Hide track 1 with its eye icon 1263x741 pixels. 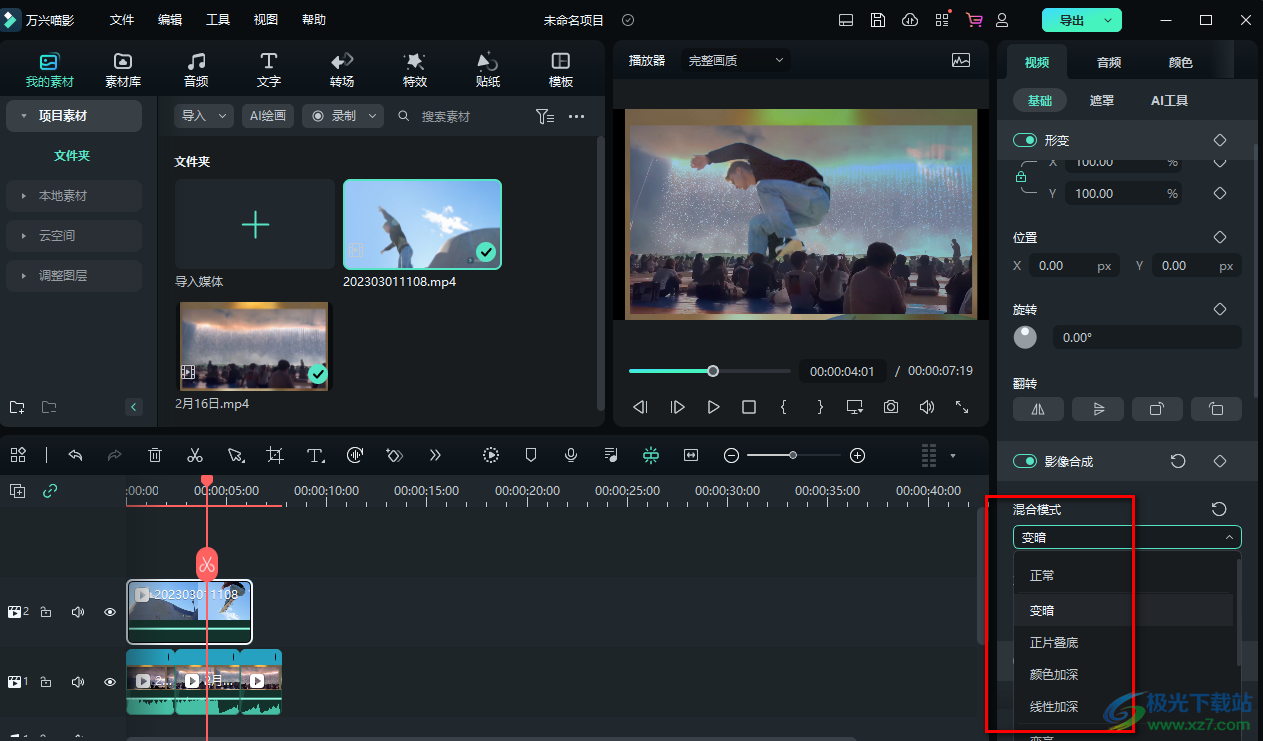[x=110, y=682]
